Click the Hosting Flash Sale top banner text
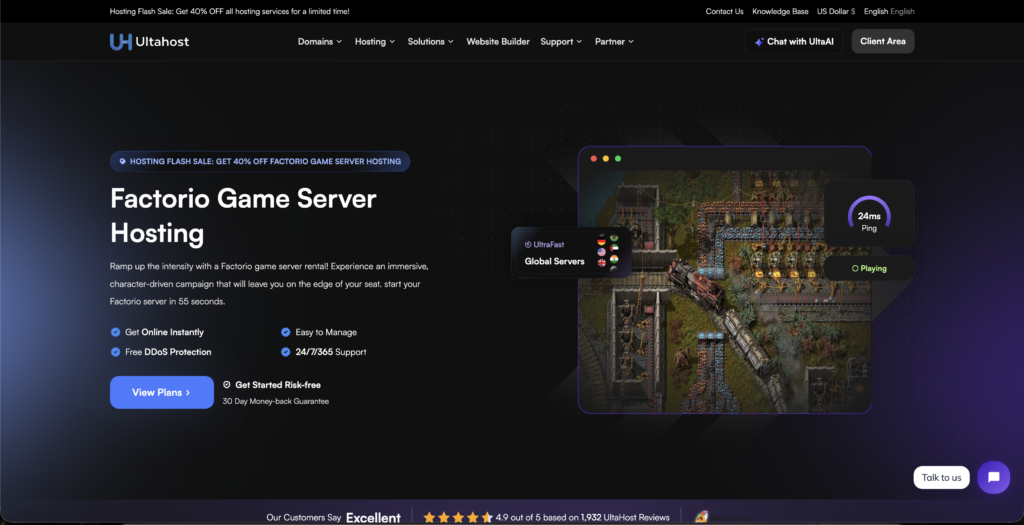 point(229,11)
